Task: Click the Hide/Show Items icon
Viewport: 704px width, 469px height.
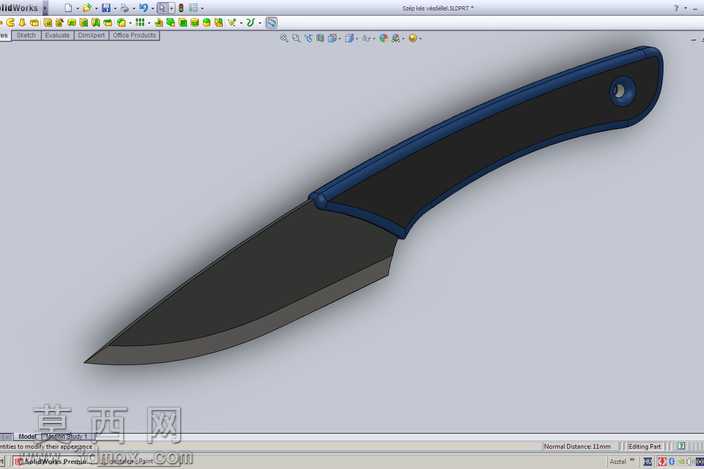Action: (x=366, y=39)
